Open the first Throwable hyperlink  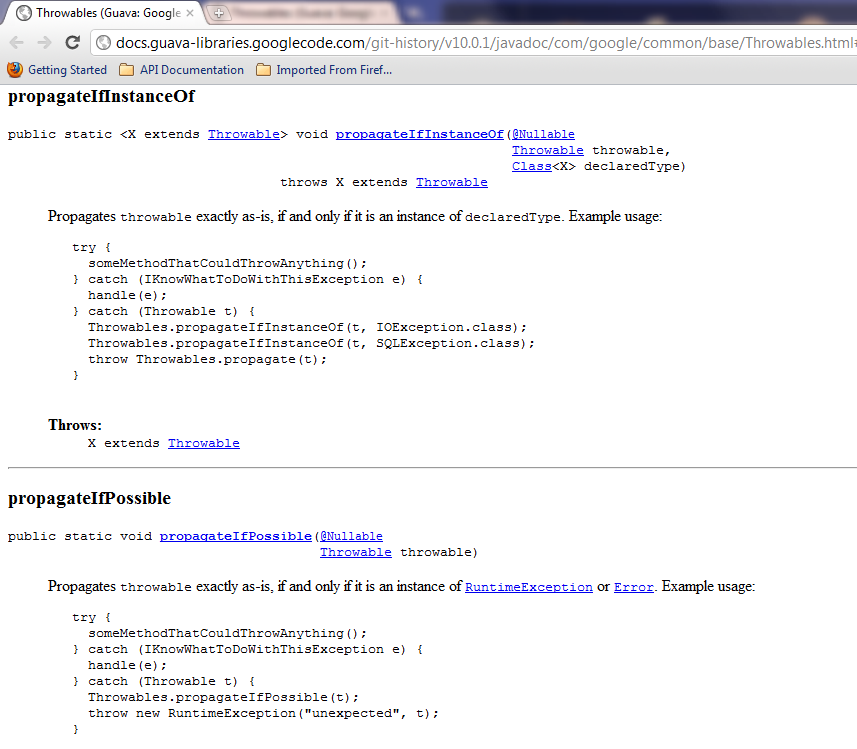[245, 133]
